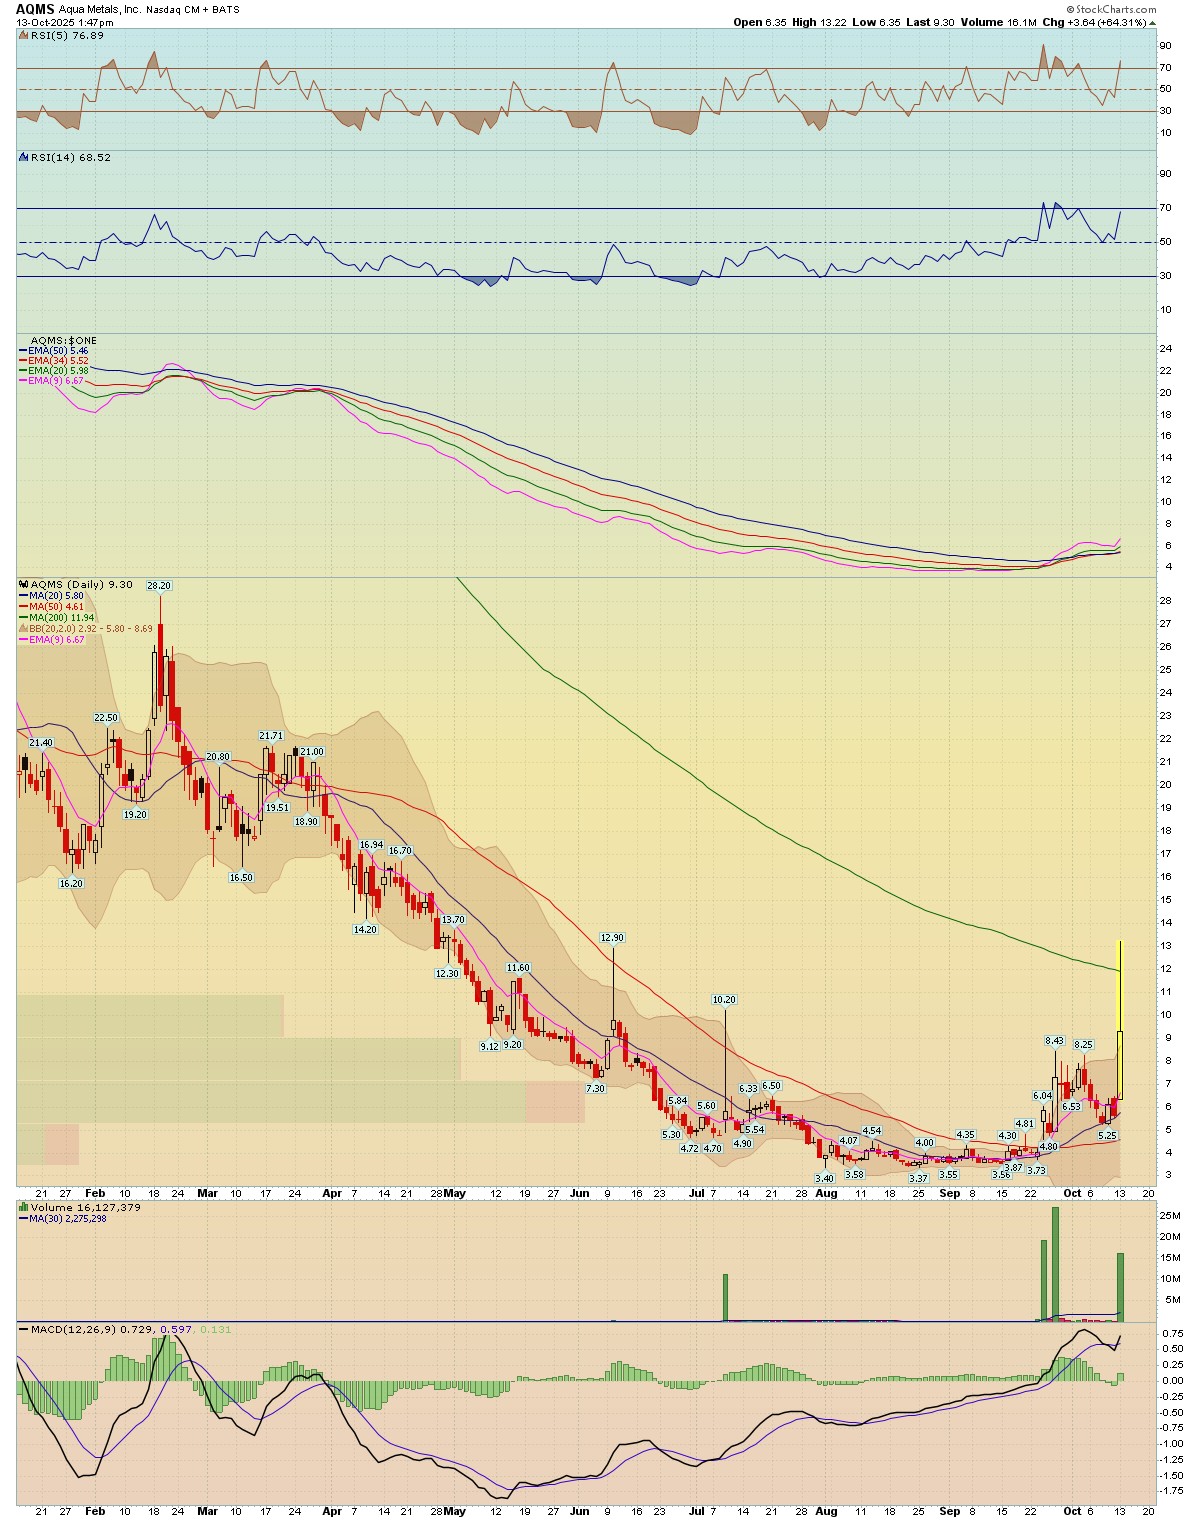
Task: Click the EMA(50) blue legend line marker
Action: click(24, 351)
